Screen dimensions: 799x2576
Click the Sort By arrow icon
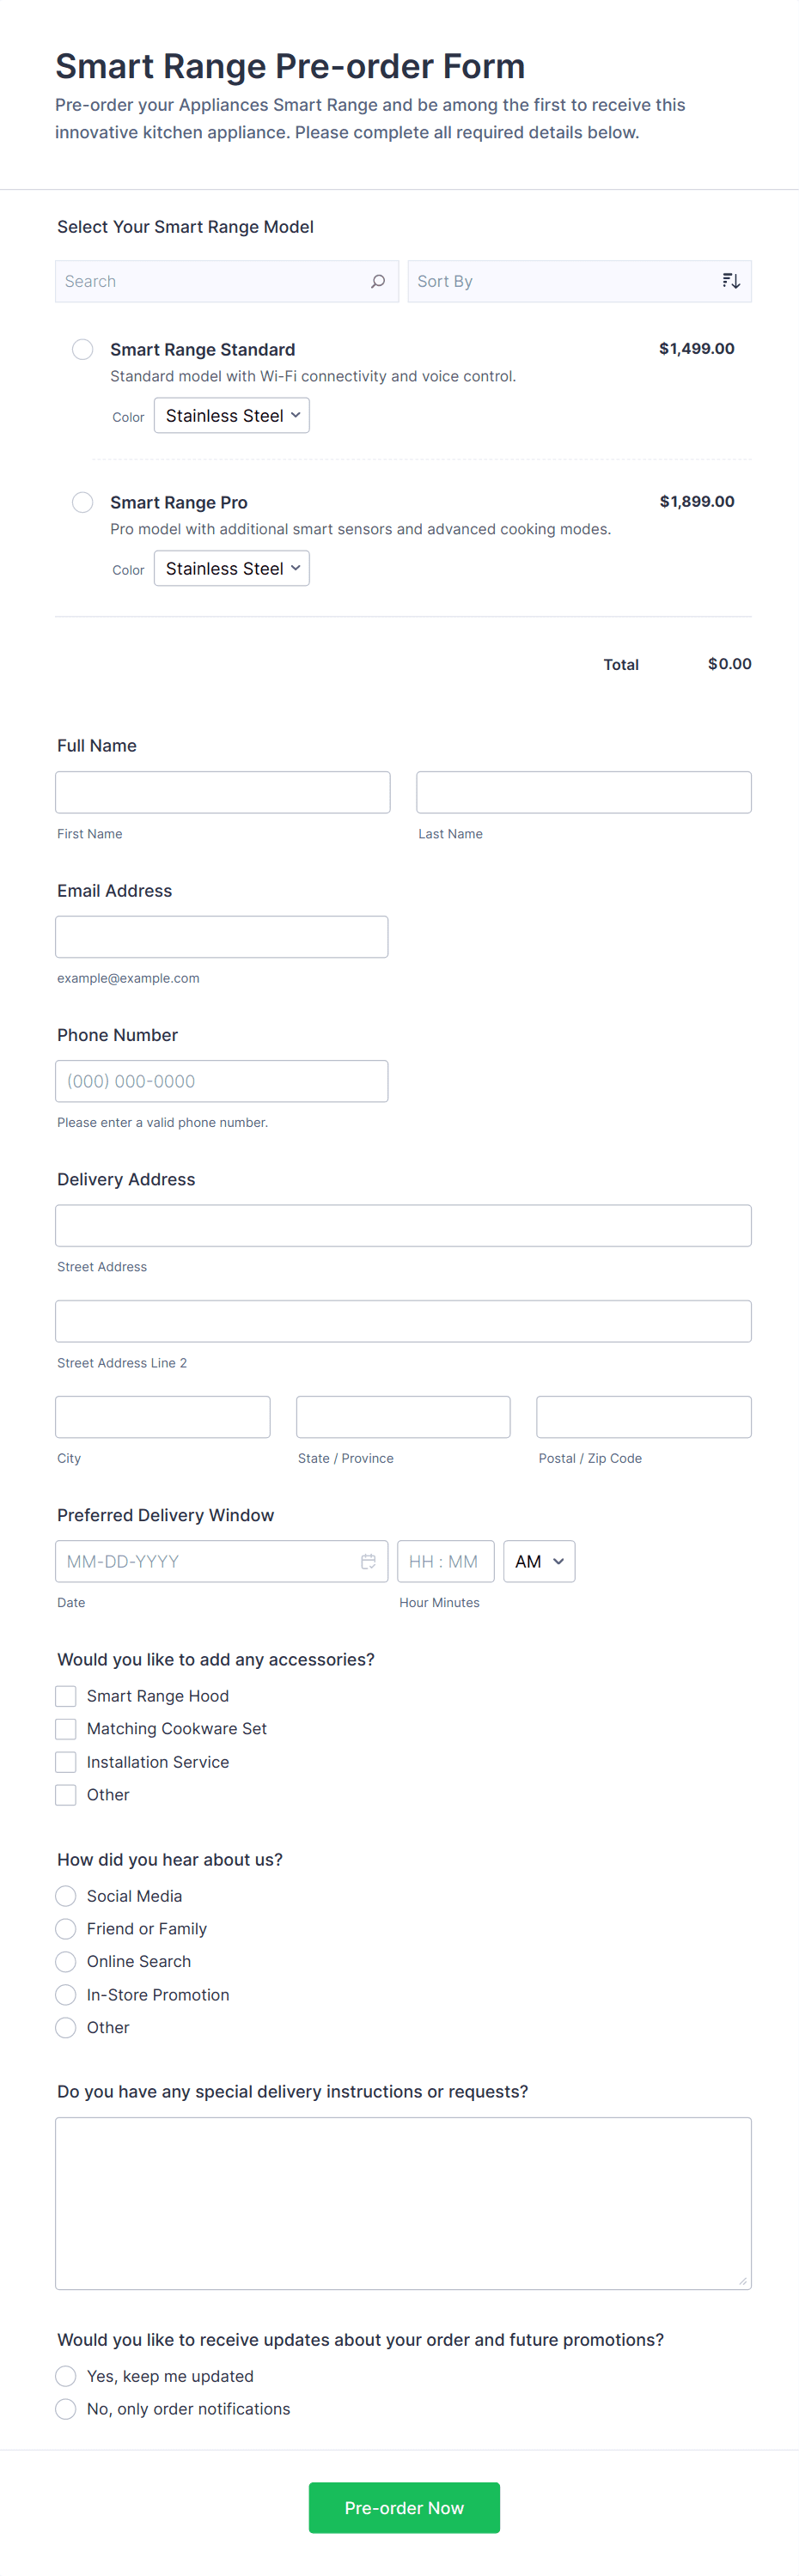click(x=731, y=282)
